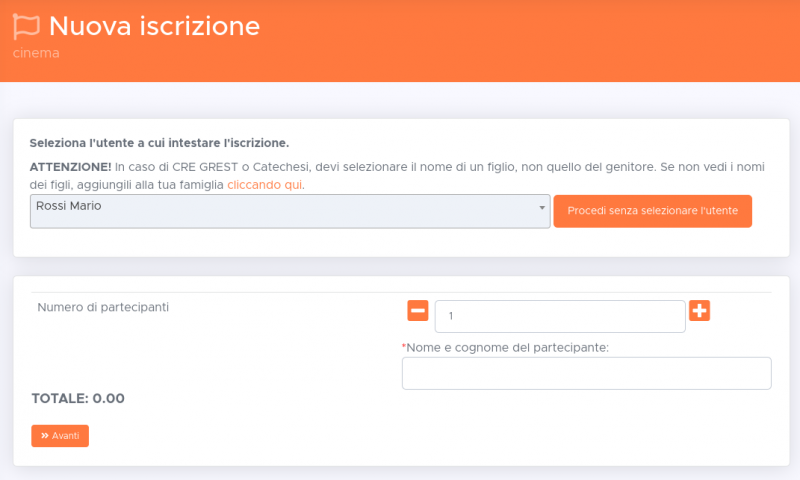
Task: Click the "Nome e cognome del partecipante" label
Action: [508, 347]
